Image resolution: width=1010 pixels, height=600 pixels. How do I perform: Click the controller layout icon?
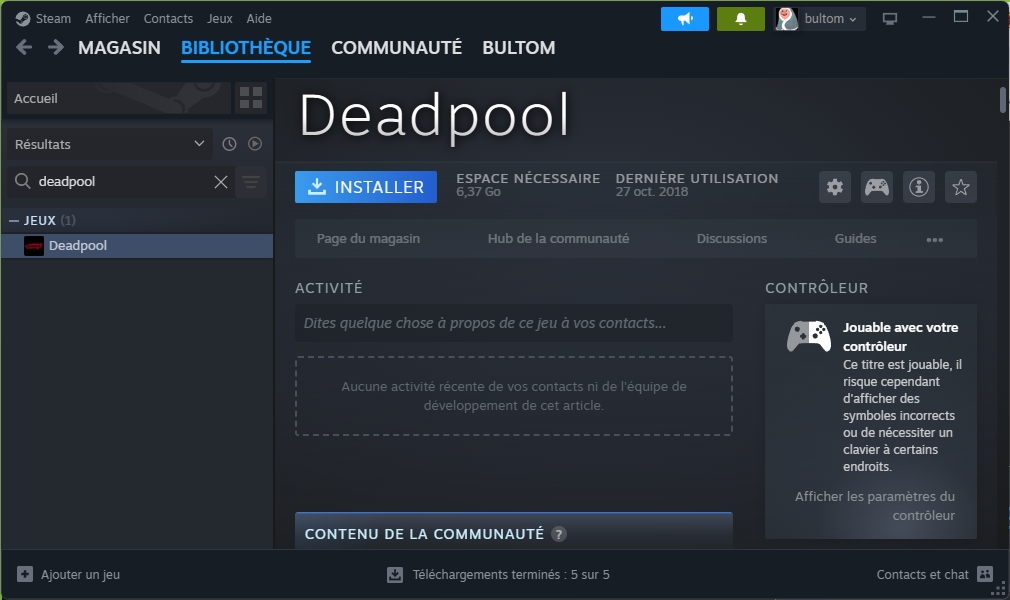pyautogui.click(x=877, y=187)
